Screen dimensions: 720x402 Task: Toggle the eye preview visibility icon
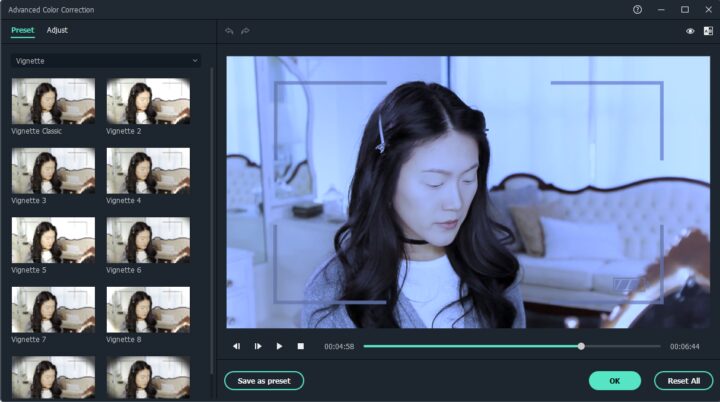tap(690, 31)
